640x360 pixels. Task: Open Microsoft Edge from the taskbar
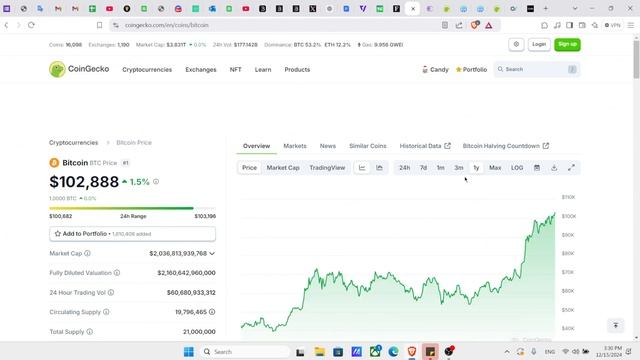point(393,351)
